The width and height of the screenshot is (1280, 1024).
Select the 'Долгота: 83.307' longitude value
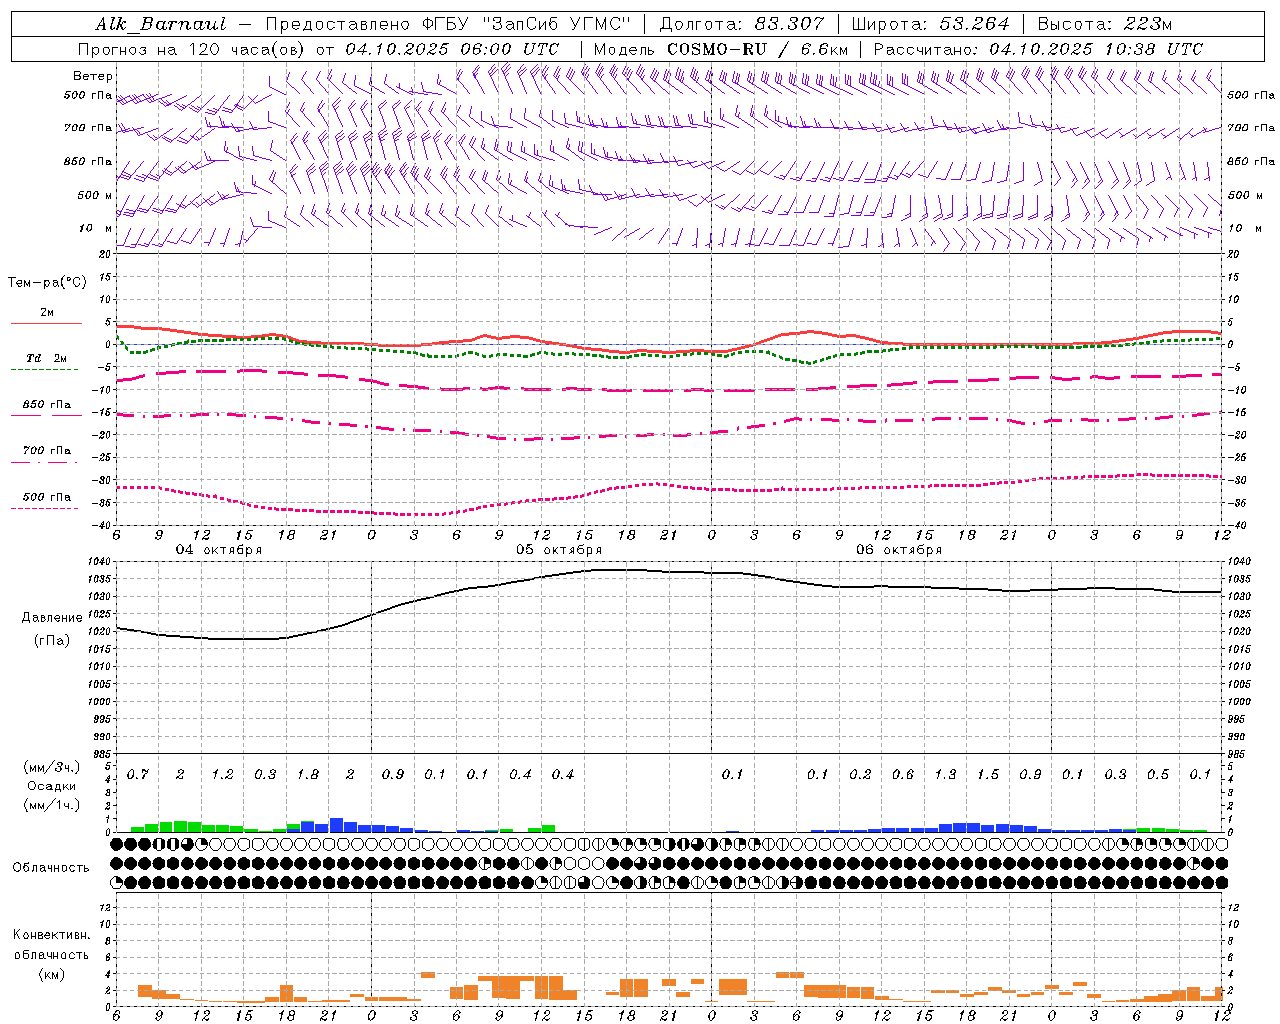point(742,24)
